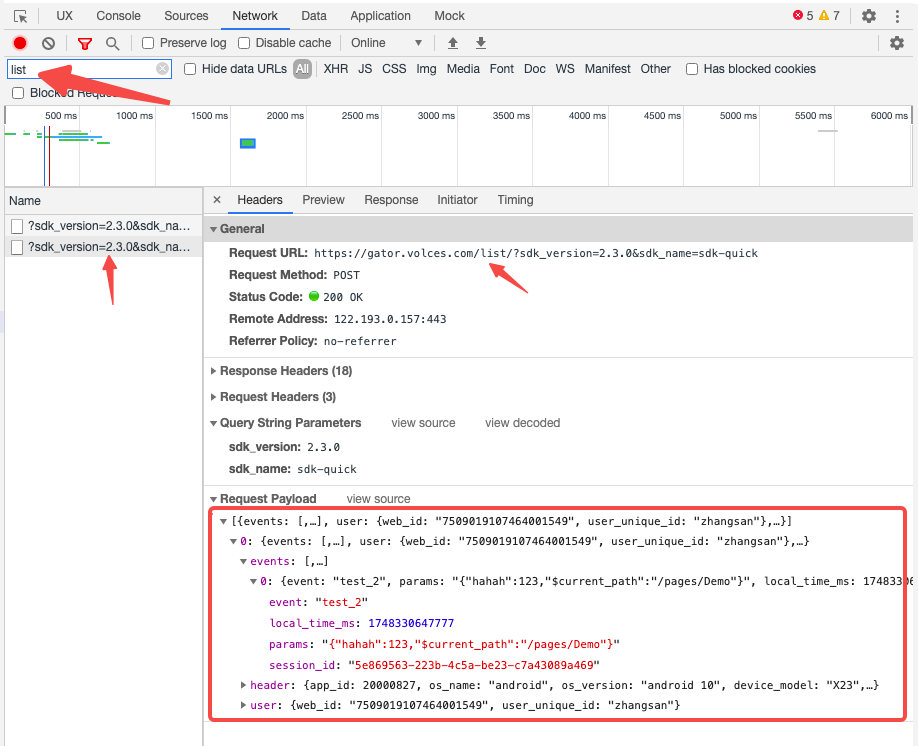Filter by Font type
918x746 pixels.
pyautogui.click(x=502, y=69)
